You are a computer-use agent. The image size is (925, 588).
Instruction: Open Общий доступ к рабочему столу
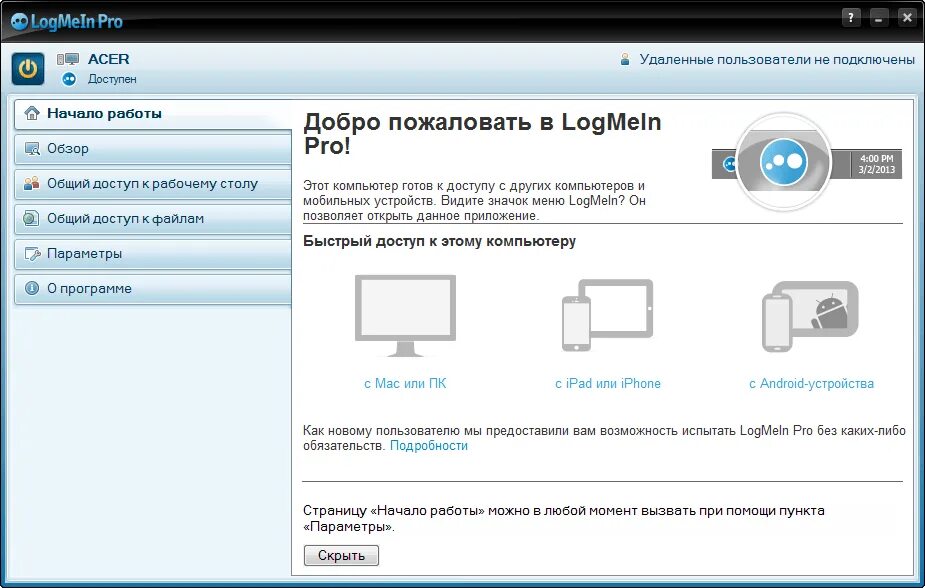pyautogui.click(x=153, y=183)
